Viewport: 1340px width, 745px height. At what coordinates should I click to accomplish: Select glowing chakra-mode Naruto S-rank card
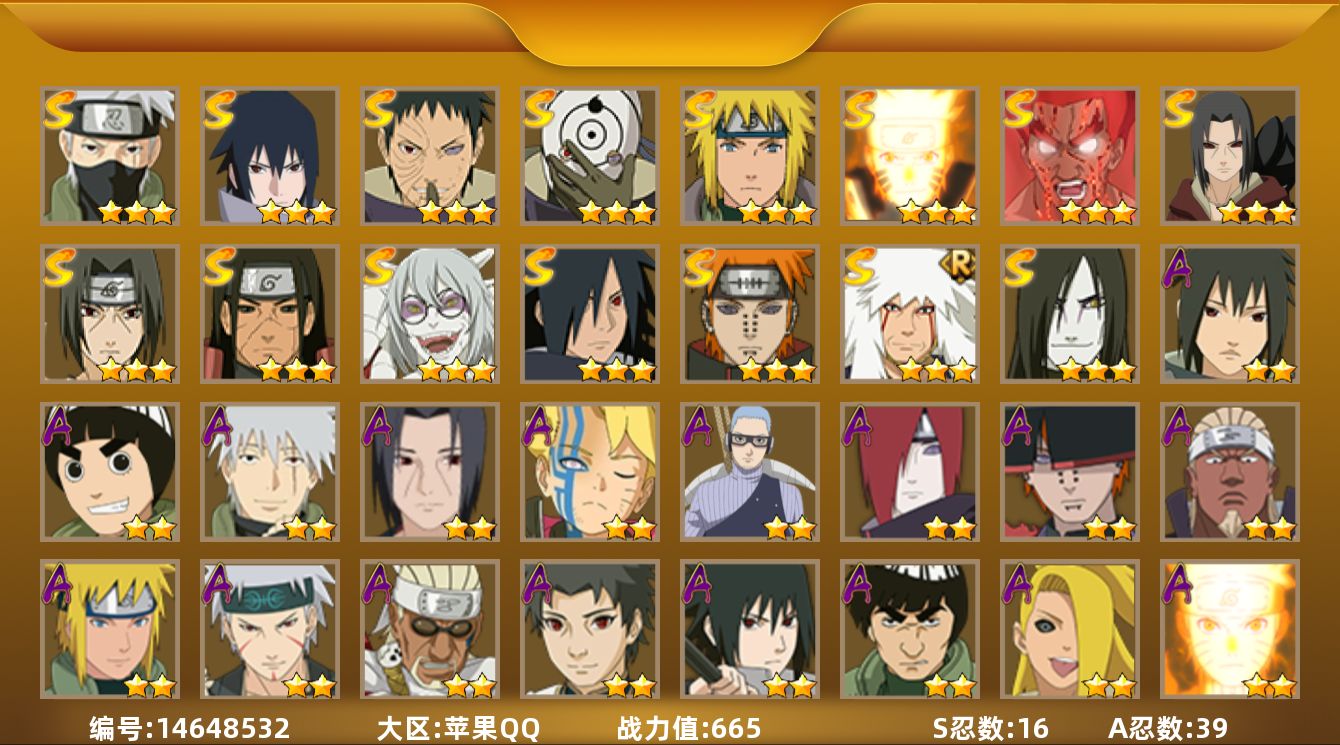coord(909,156)
